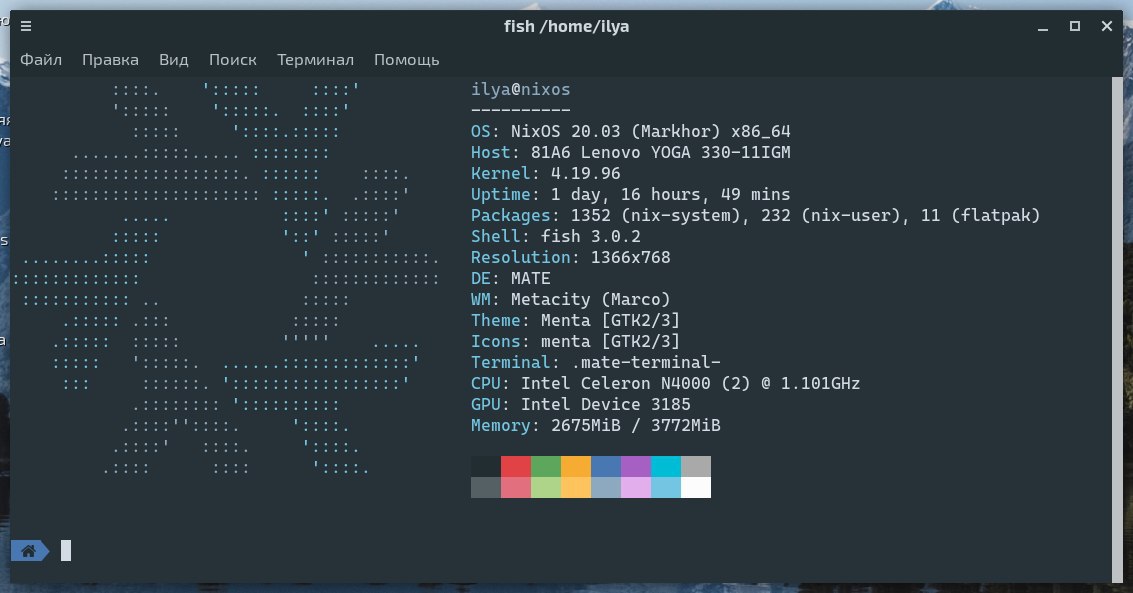Maximize the terminal window
The image size is (1133, 593).
(1074, 27)
